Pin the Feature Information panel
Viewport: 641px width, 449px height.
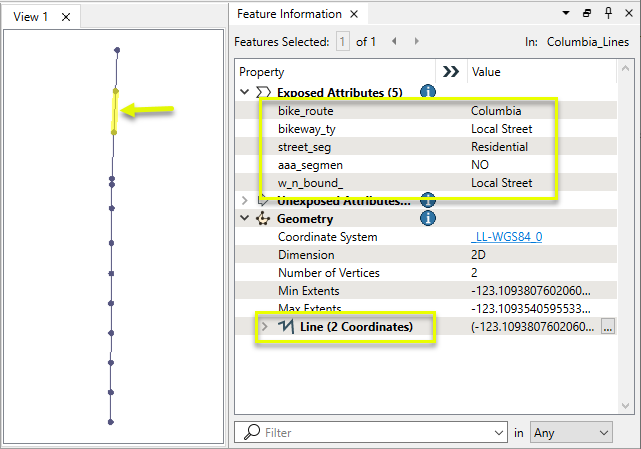coord(607,14)
